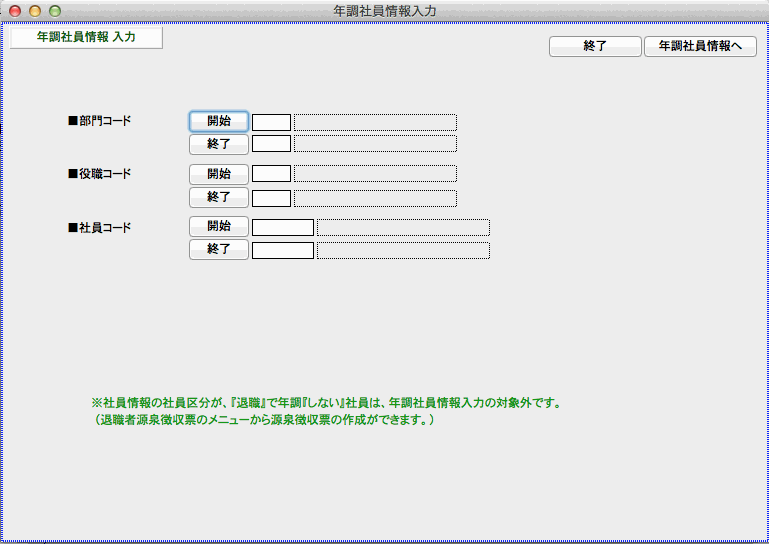Focus the 社員コード end code input field
The image size is (769, 544).
(282, 250)
